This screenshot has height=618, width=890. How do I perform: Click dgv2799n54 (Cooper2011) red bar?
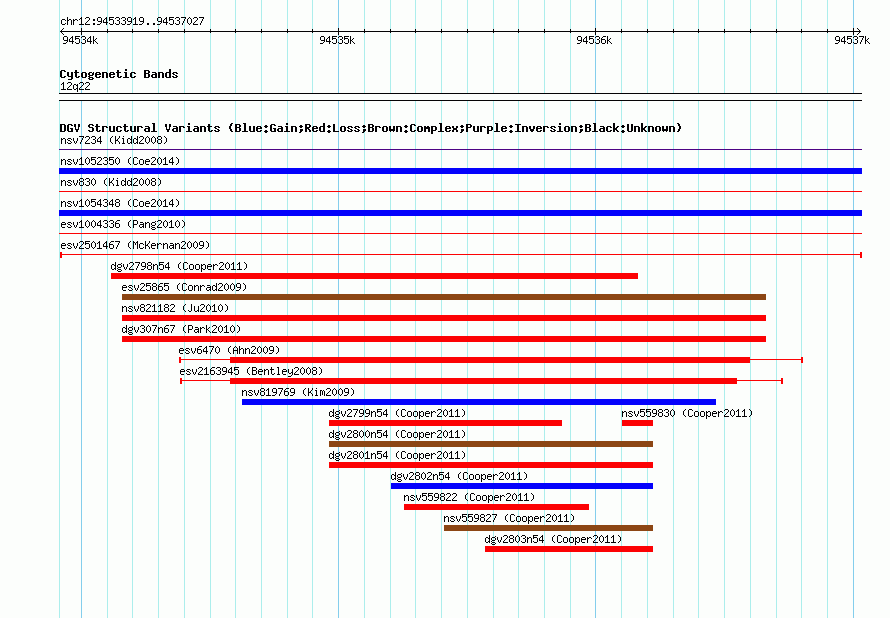coord(446,423)
